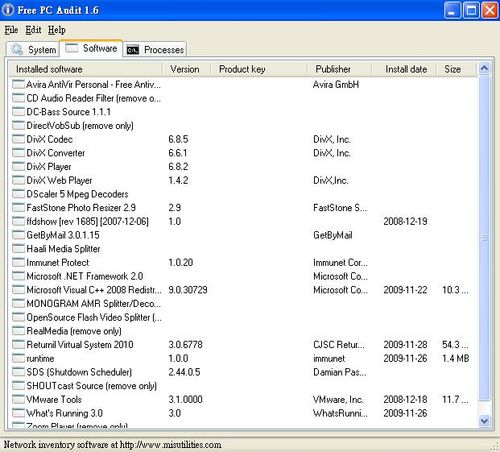Select the DivX Codec entry name
This screenshot has width=500, height=452.
pyautogui.click(x=50, y=139)
